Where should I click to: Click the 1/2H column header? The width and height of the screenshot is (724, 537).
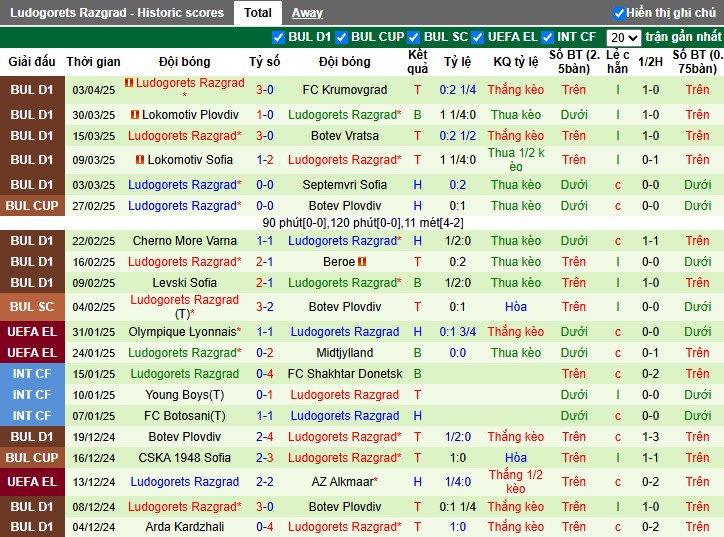click(x=650, y=61)
